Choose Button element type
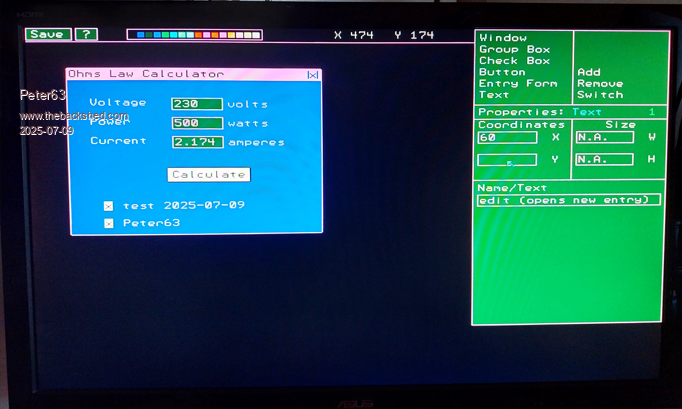Viewport: 682px width, 409px height. [x=502, y=72]
